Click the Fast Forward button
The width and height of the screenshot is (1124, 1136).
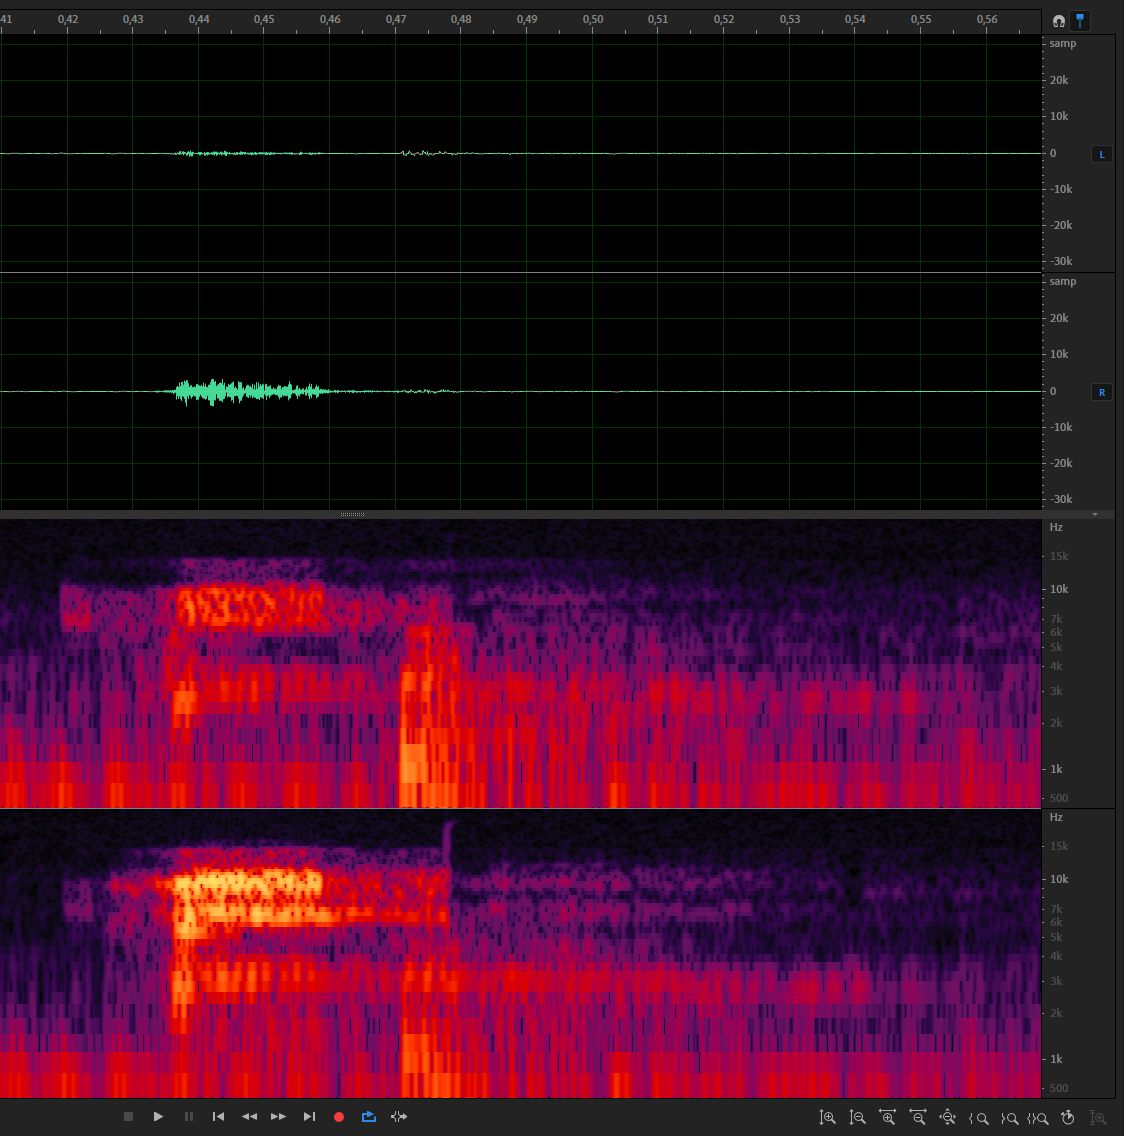pos(279,1116)
